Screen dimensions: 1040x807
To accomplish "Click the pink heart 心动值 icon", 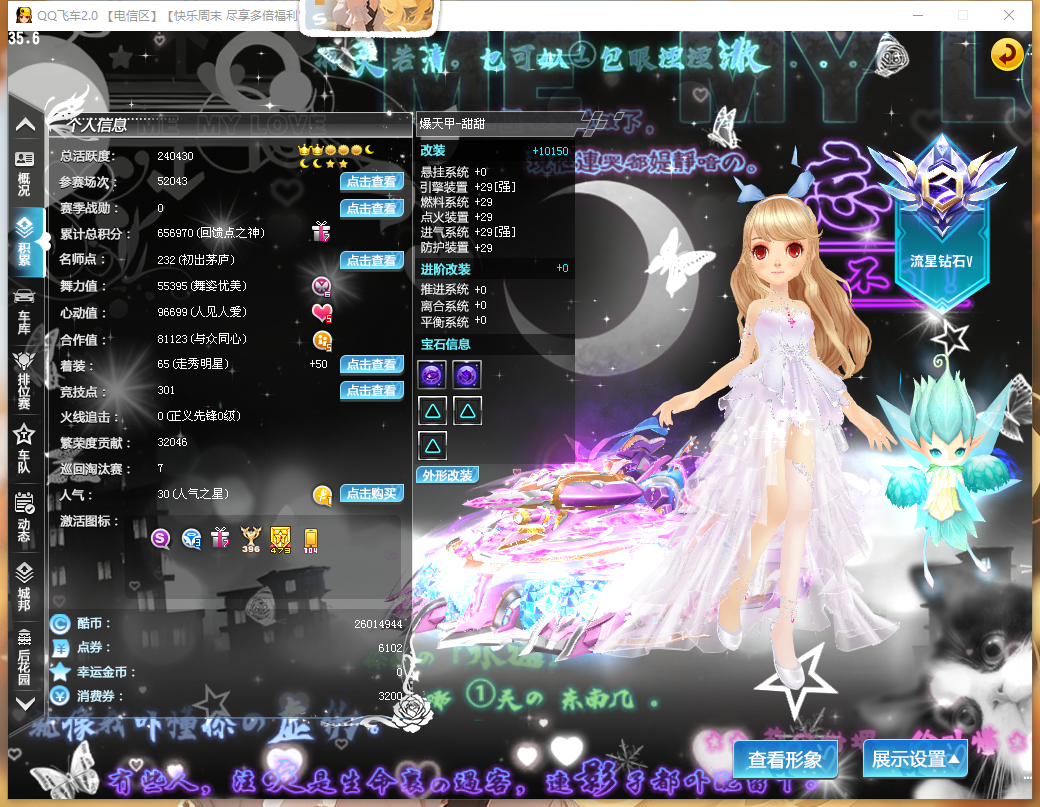I will tap(322, 312).
